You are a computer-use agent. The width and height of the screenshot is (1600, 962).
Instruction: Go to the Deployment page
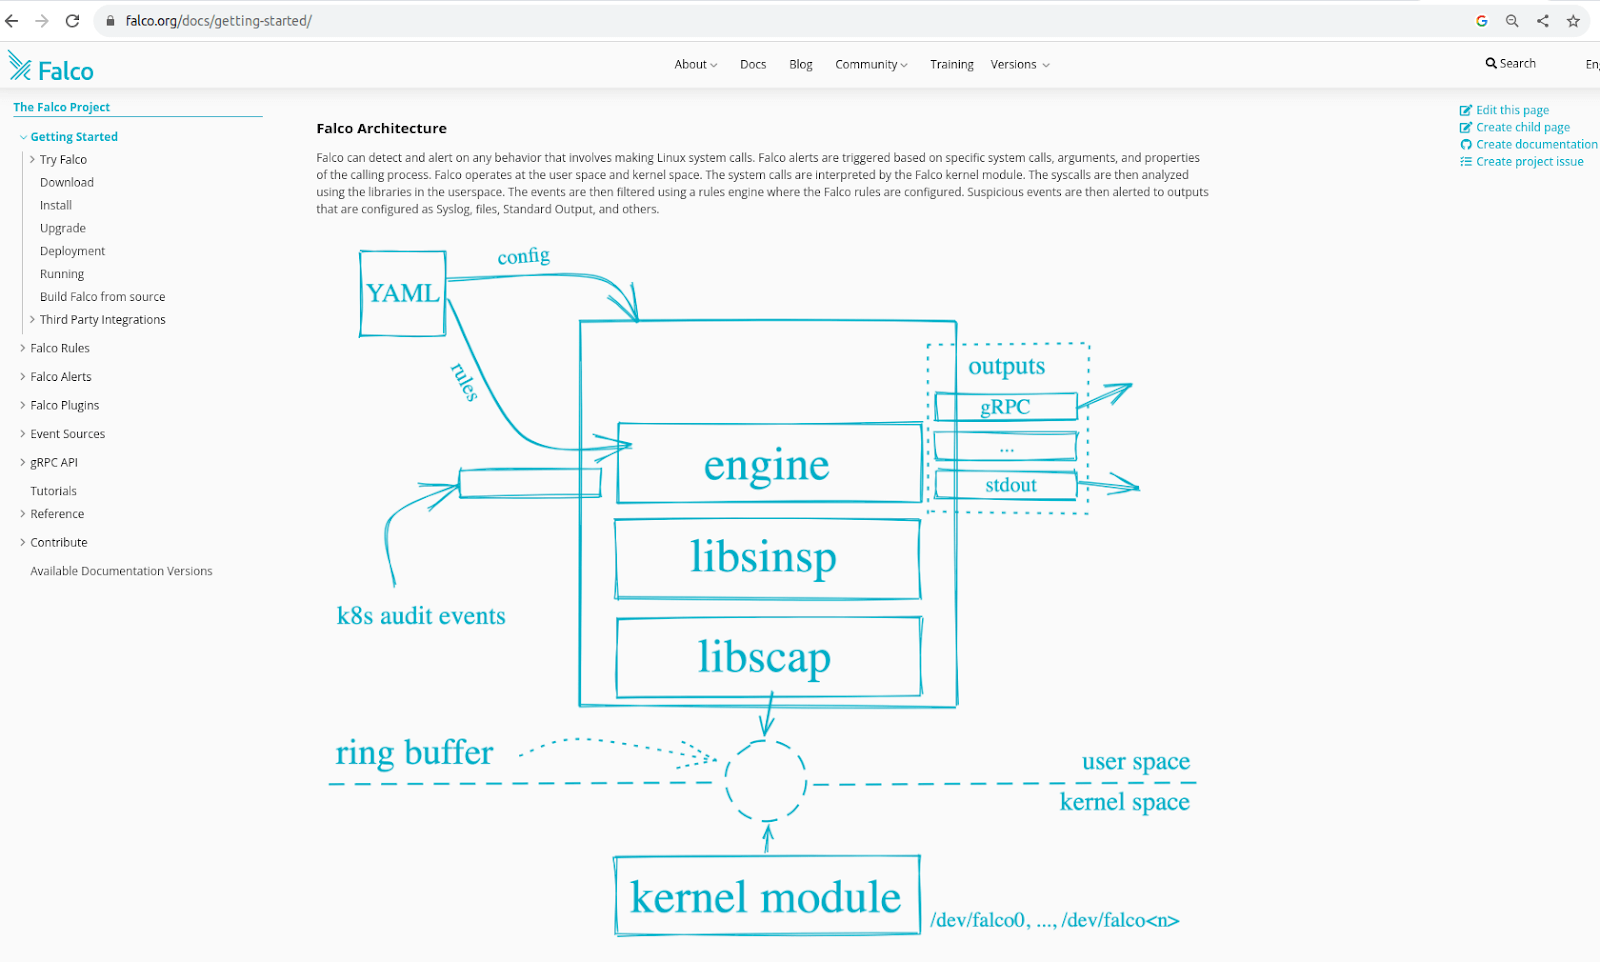pyautogui.click(x=72, y=252)
